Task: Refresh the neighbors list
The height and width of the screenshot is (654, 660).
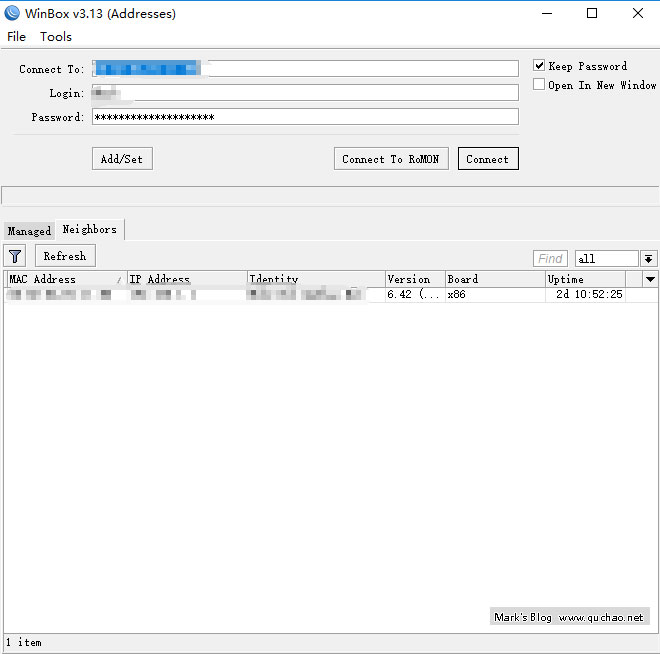Action: (65, 256)
